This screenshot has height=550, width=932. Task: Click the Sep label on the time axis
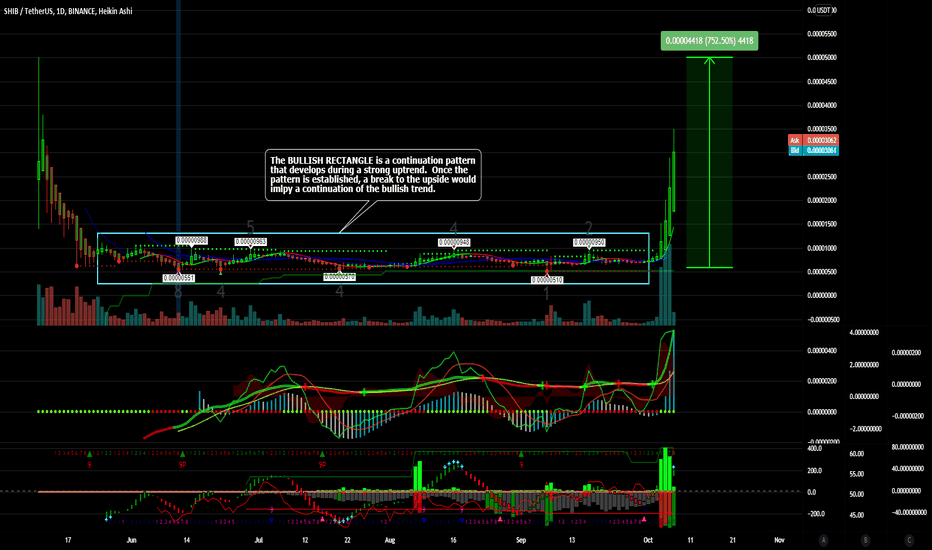[x=521, y=540]
